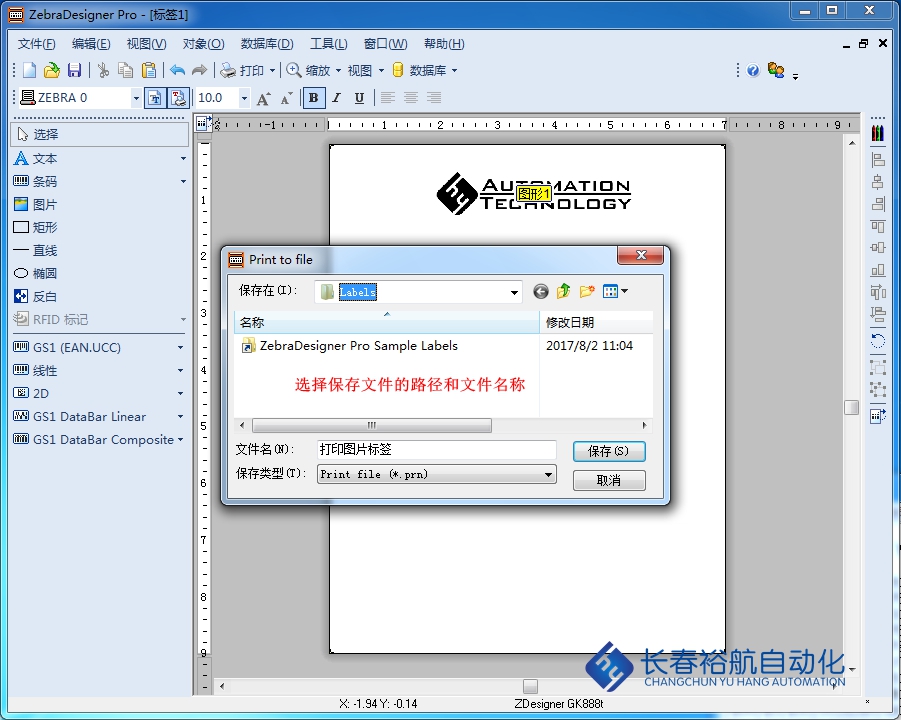Screen dimensions: 901x720
Task: Click the copy icon in the toolbar
Action: [x=125, y=70]
